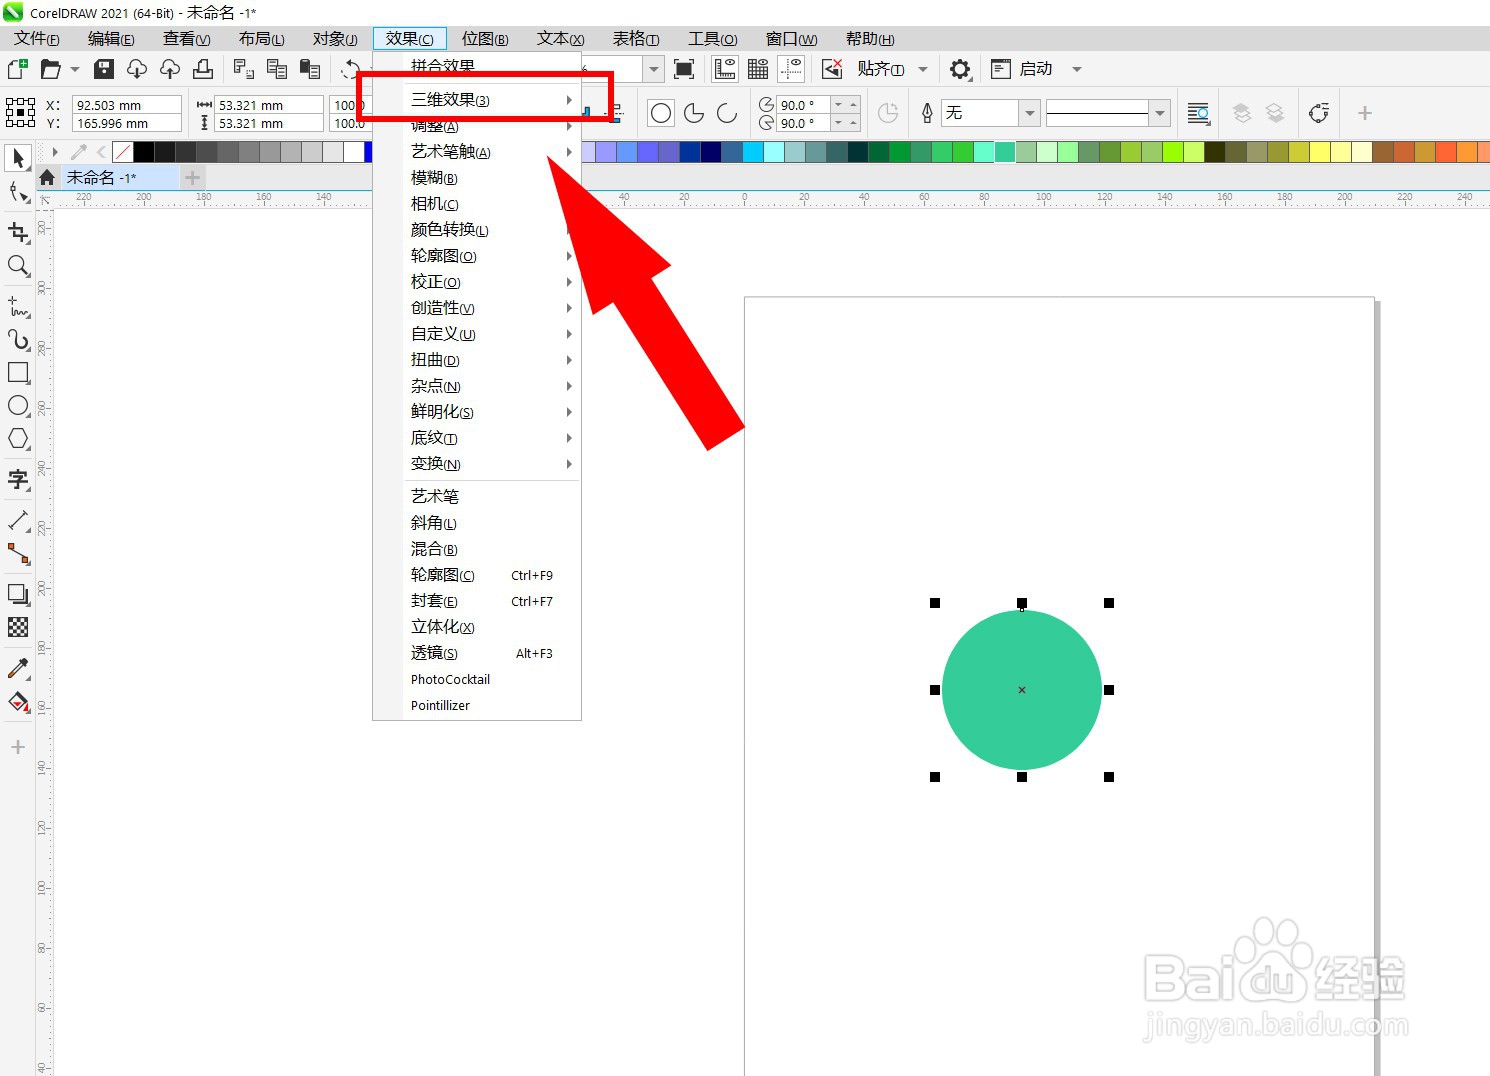Click the cloud download icon
Image resolution: width=1490 pixels, height=1076 pixels.
click(137, 69)
